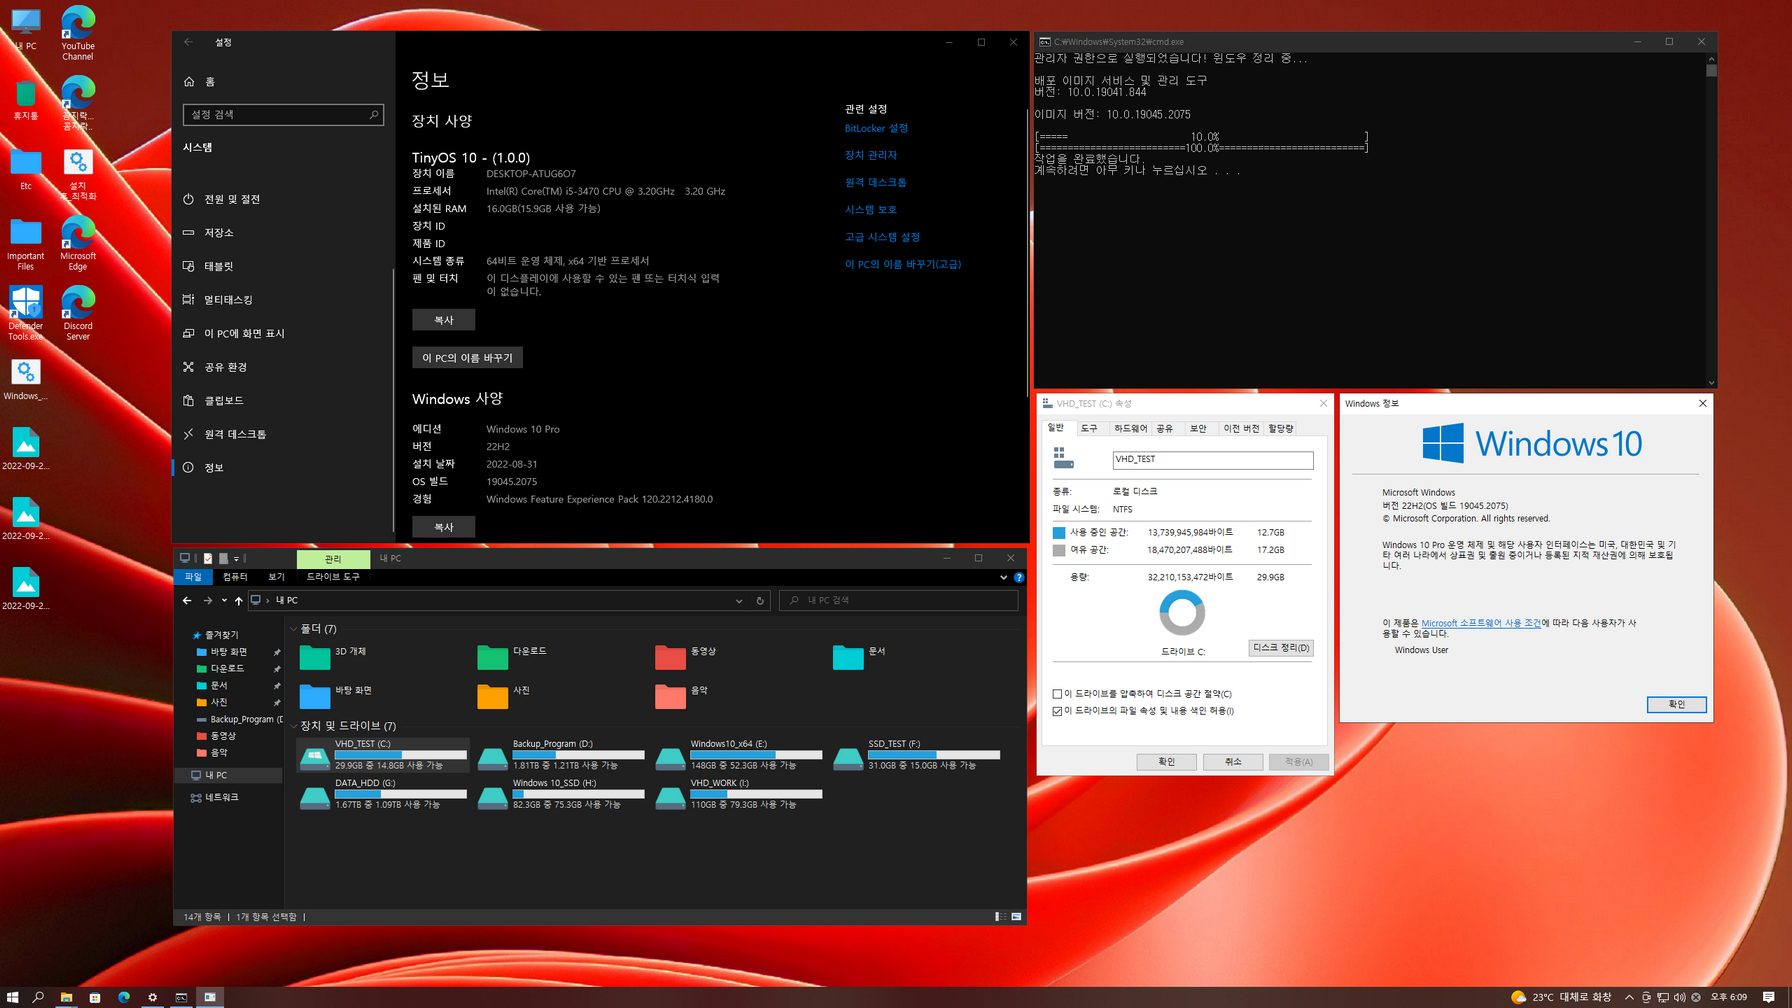
Task: Open Defender Tools.exe desktop icon
Action: point(26,313)
